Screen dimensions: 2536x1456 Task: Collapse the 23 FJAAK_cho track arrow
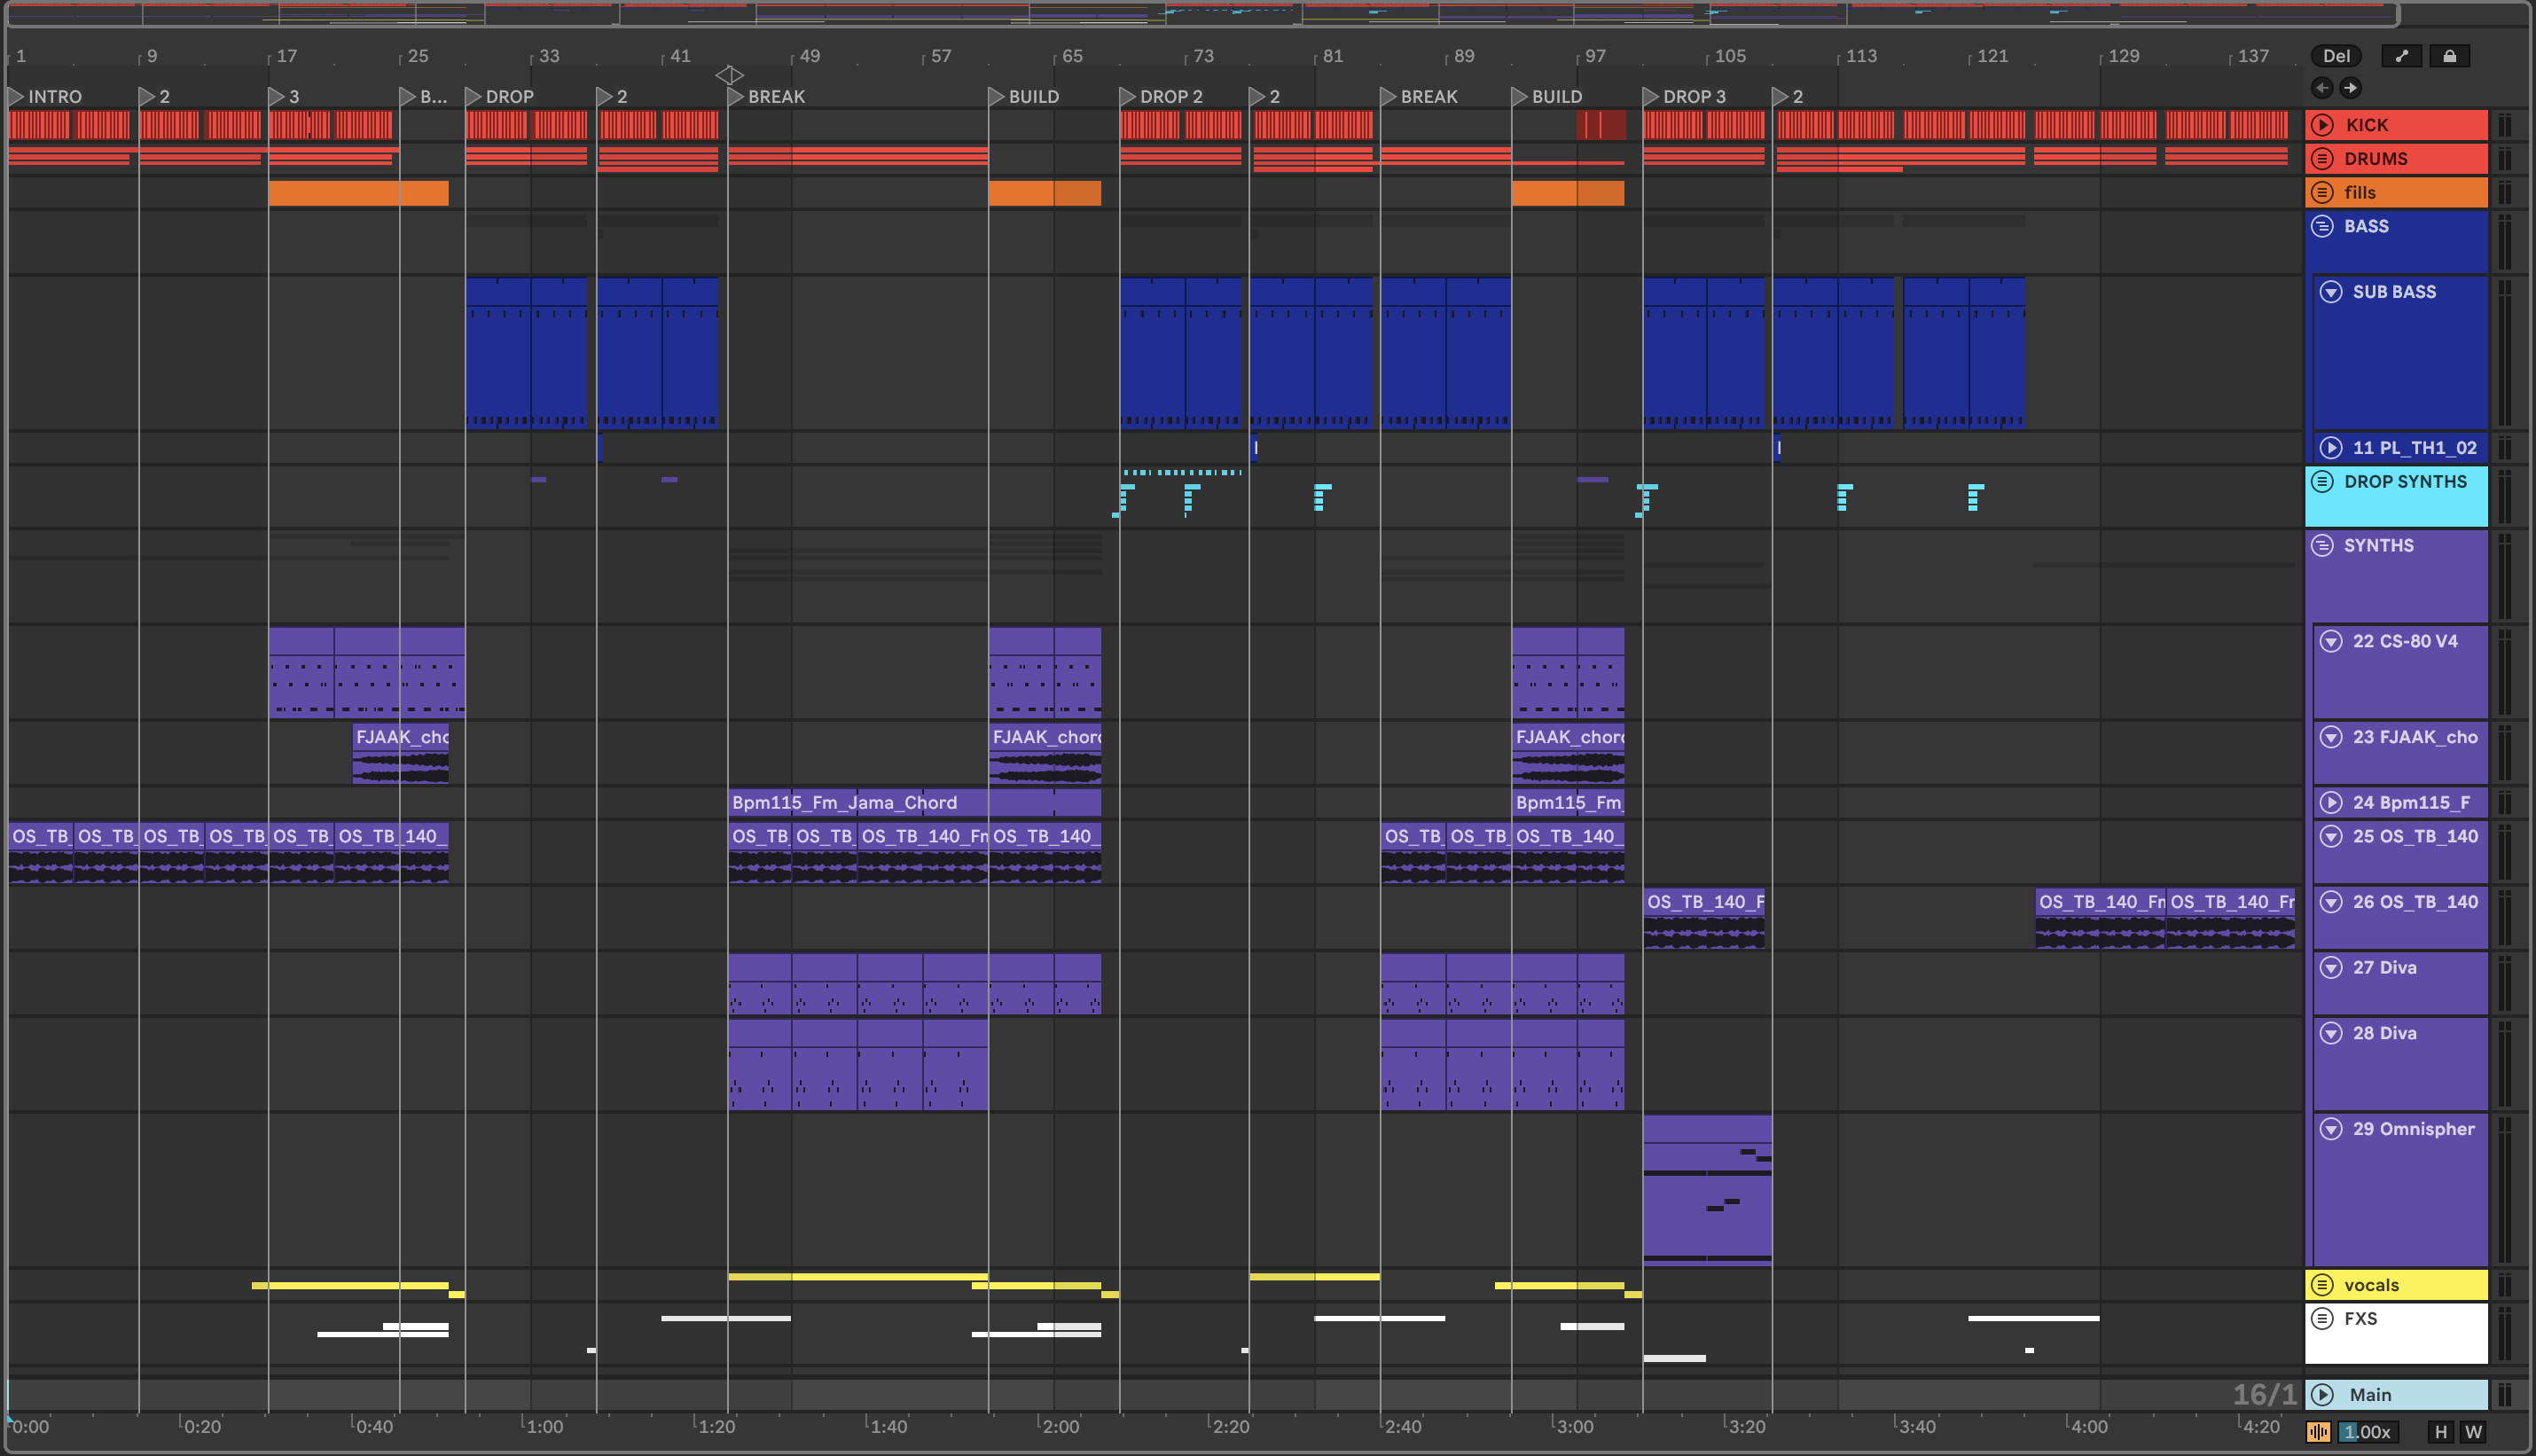tap(2330, 737)
